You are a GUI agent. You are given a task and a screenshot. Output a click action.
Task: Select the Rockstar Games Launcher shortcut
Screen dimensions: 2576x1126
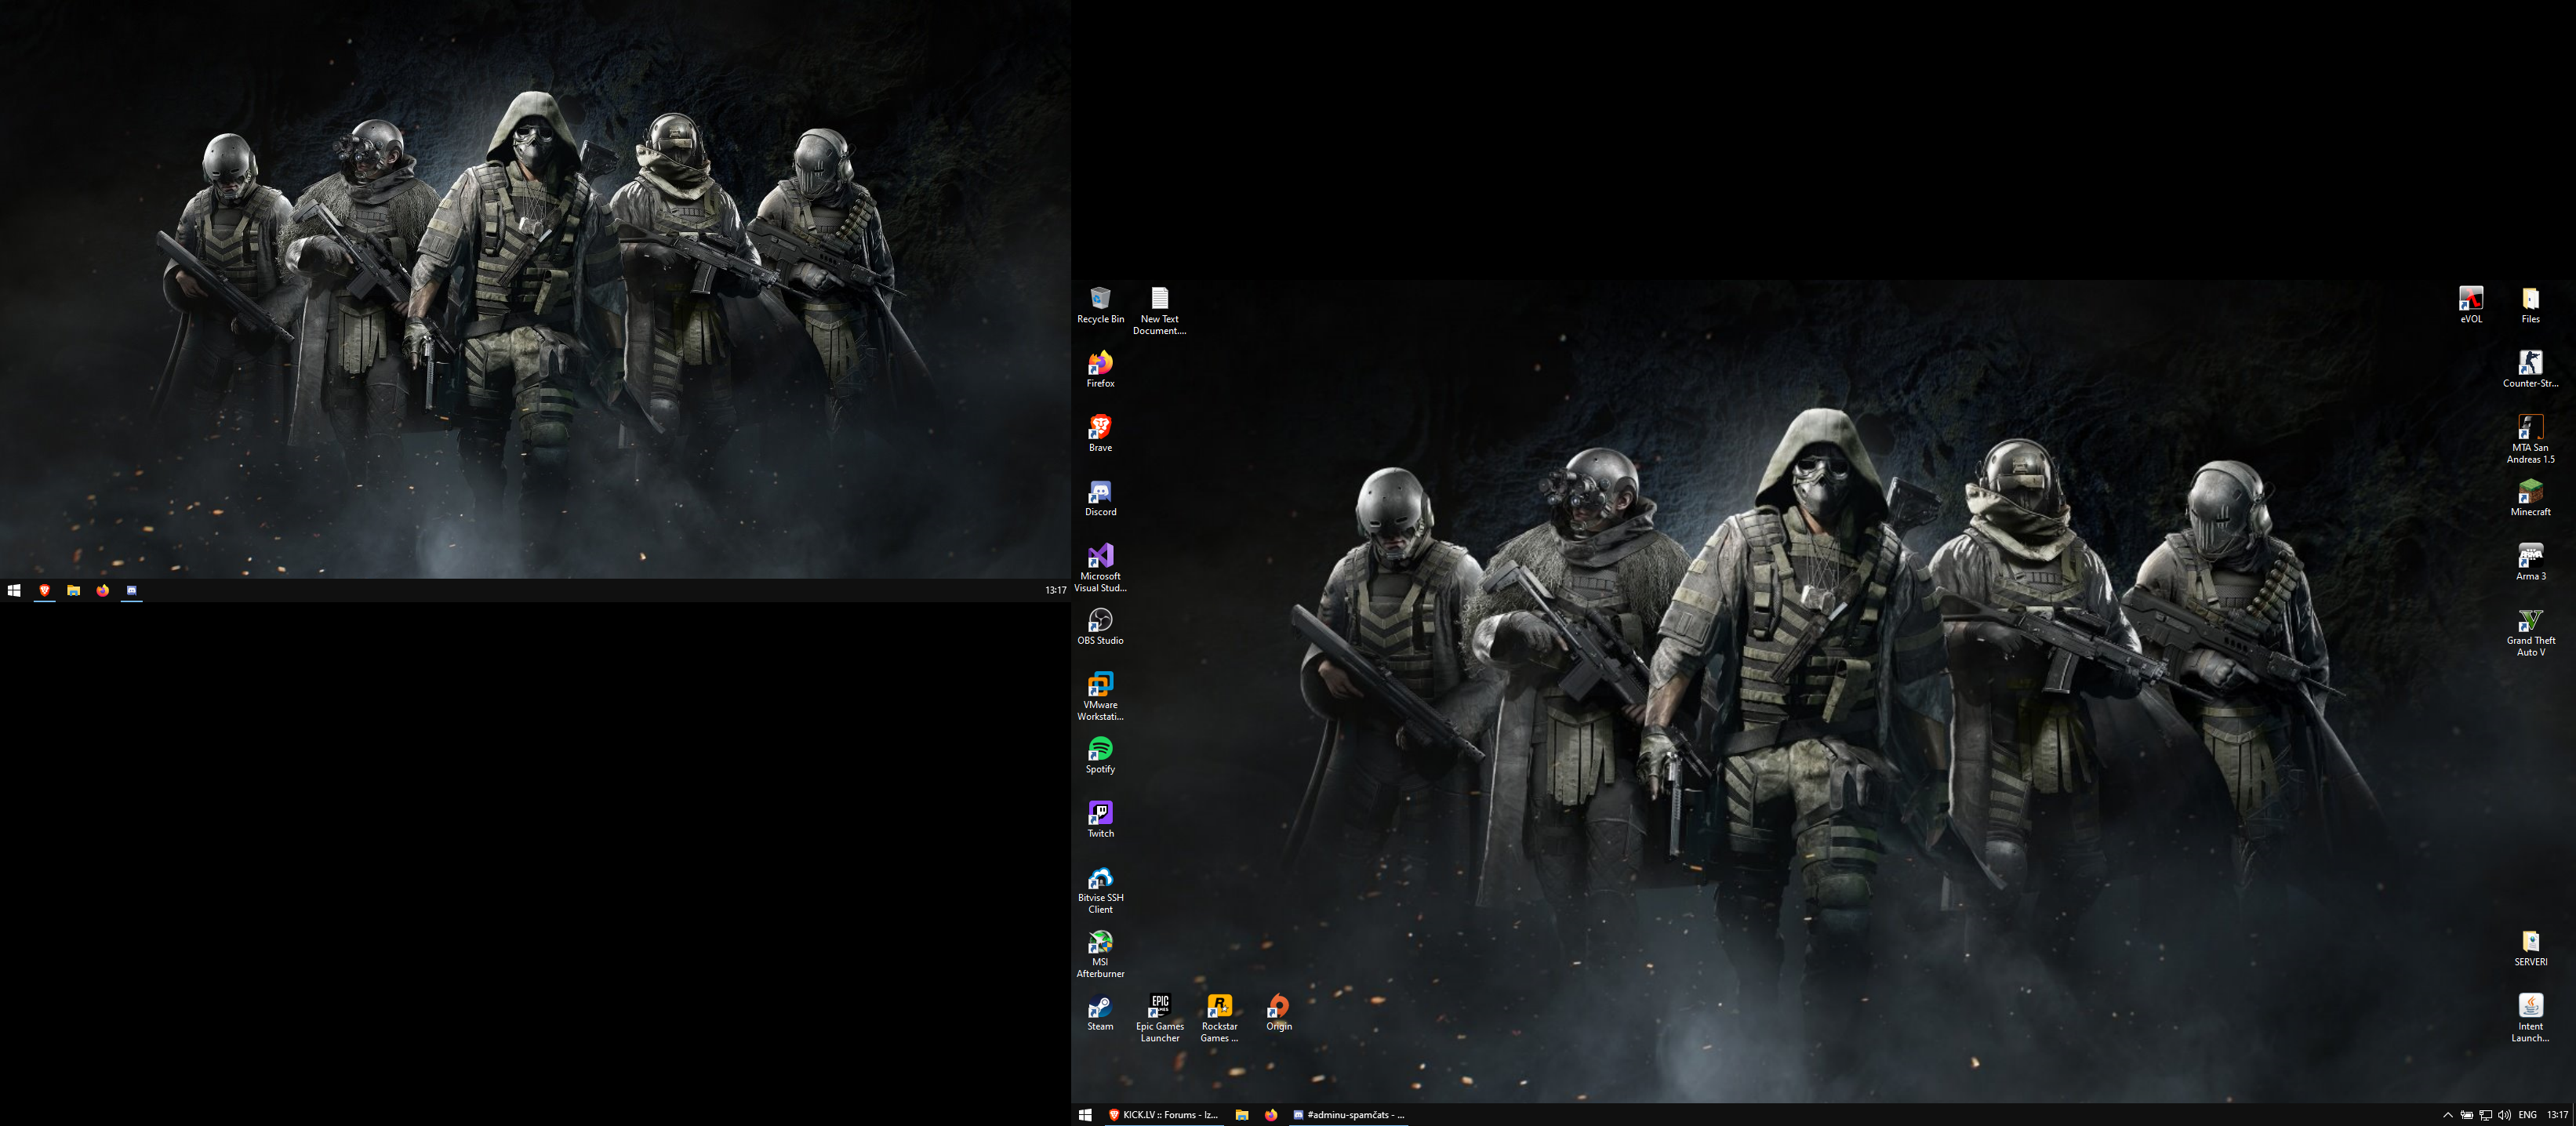pos(1219,1018)
